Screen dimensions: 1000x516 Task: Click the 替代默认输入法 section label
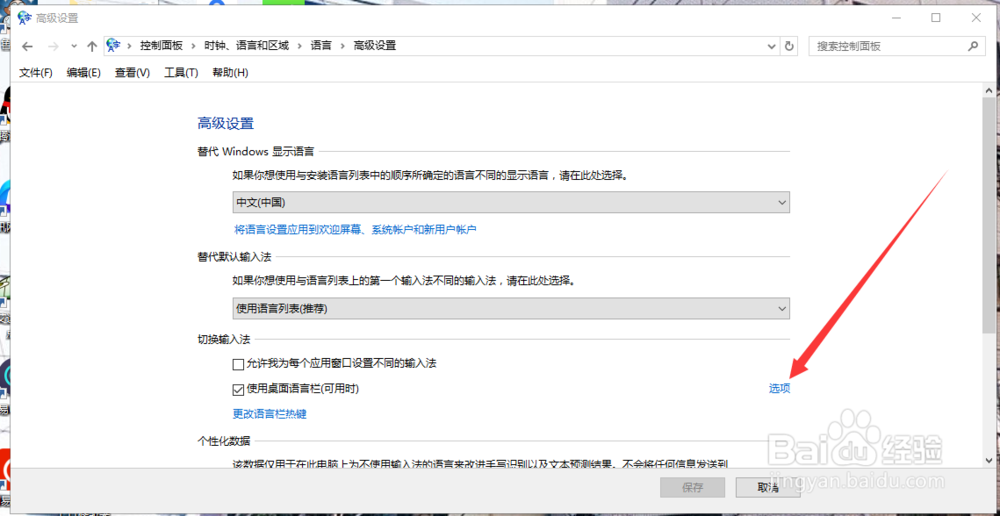click(235, 257)
